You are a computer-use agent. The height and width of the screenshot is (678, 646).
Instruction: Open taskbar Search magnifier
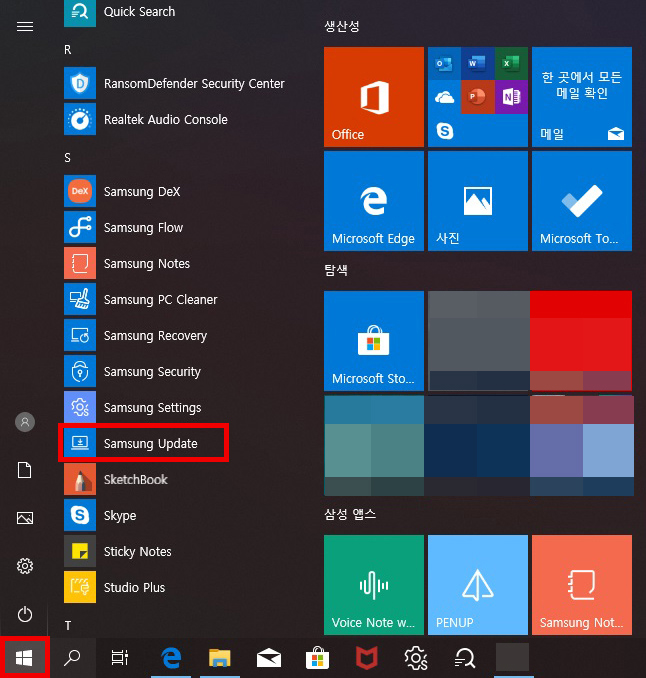coord(72,658)
